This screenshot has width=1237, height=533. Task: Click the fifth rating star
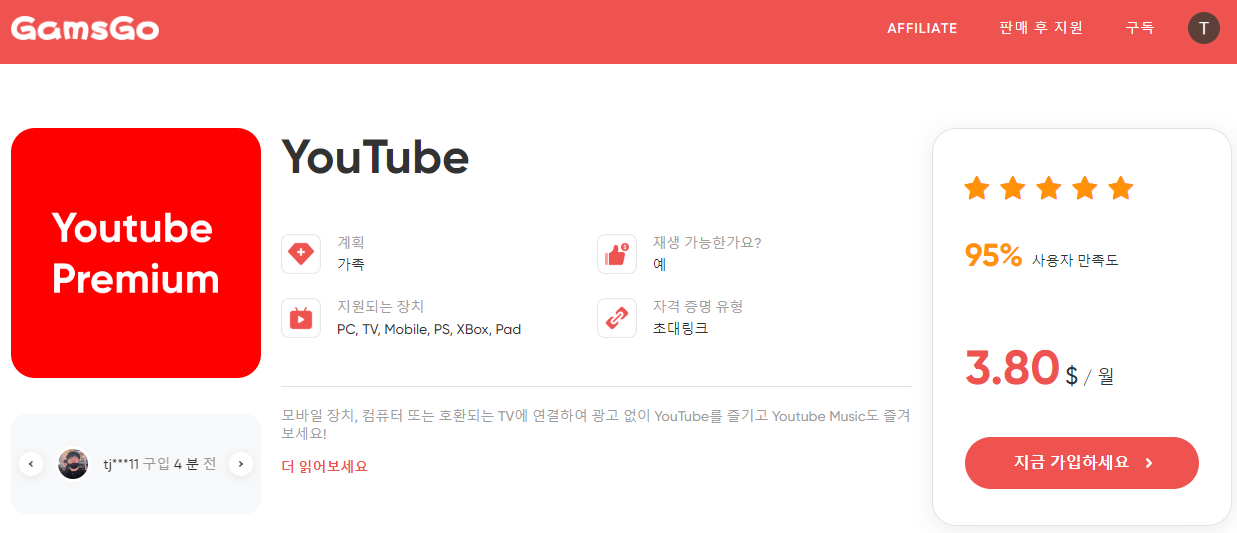pyautogui.click(x=1121, y=187)
